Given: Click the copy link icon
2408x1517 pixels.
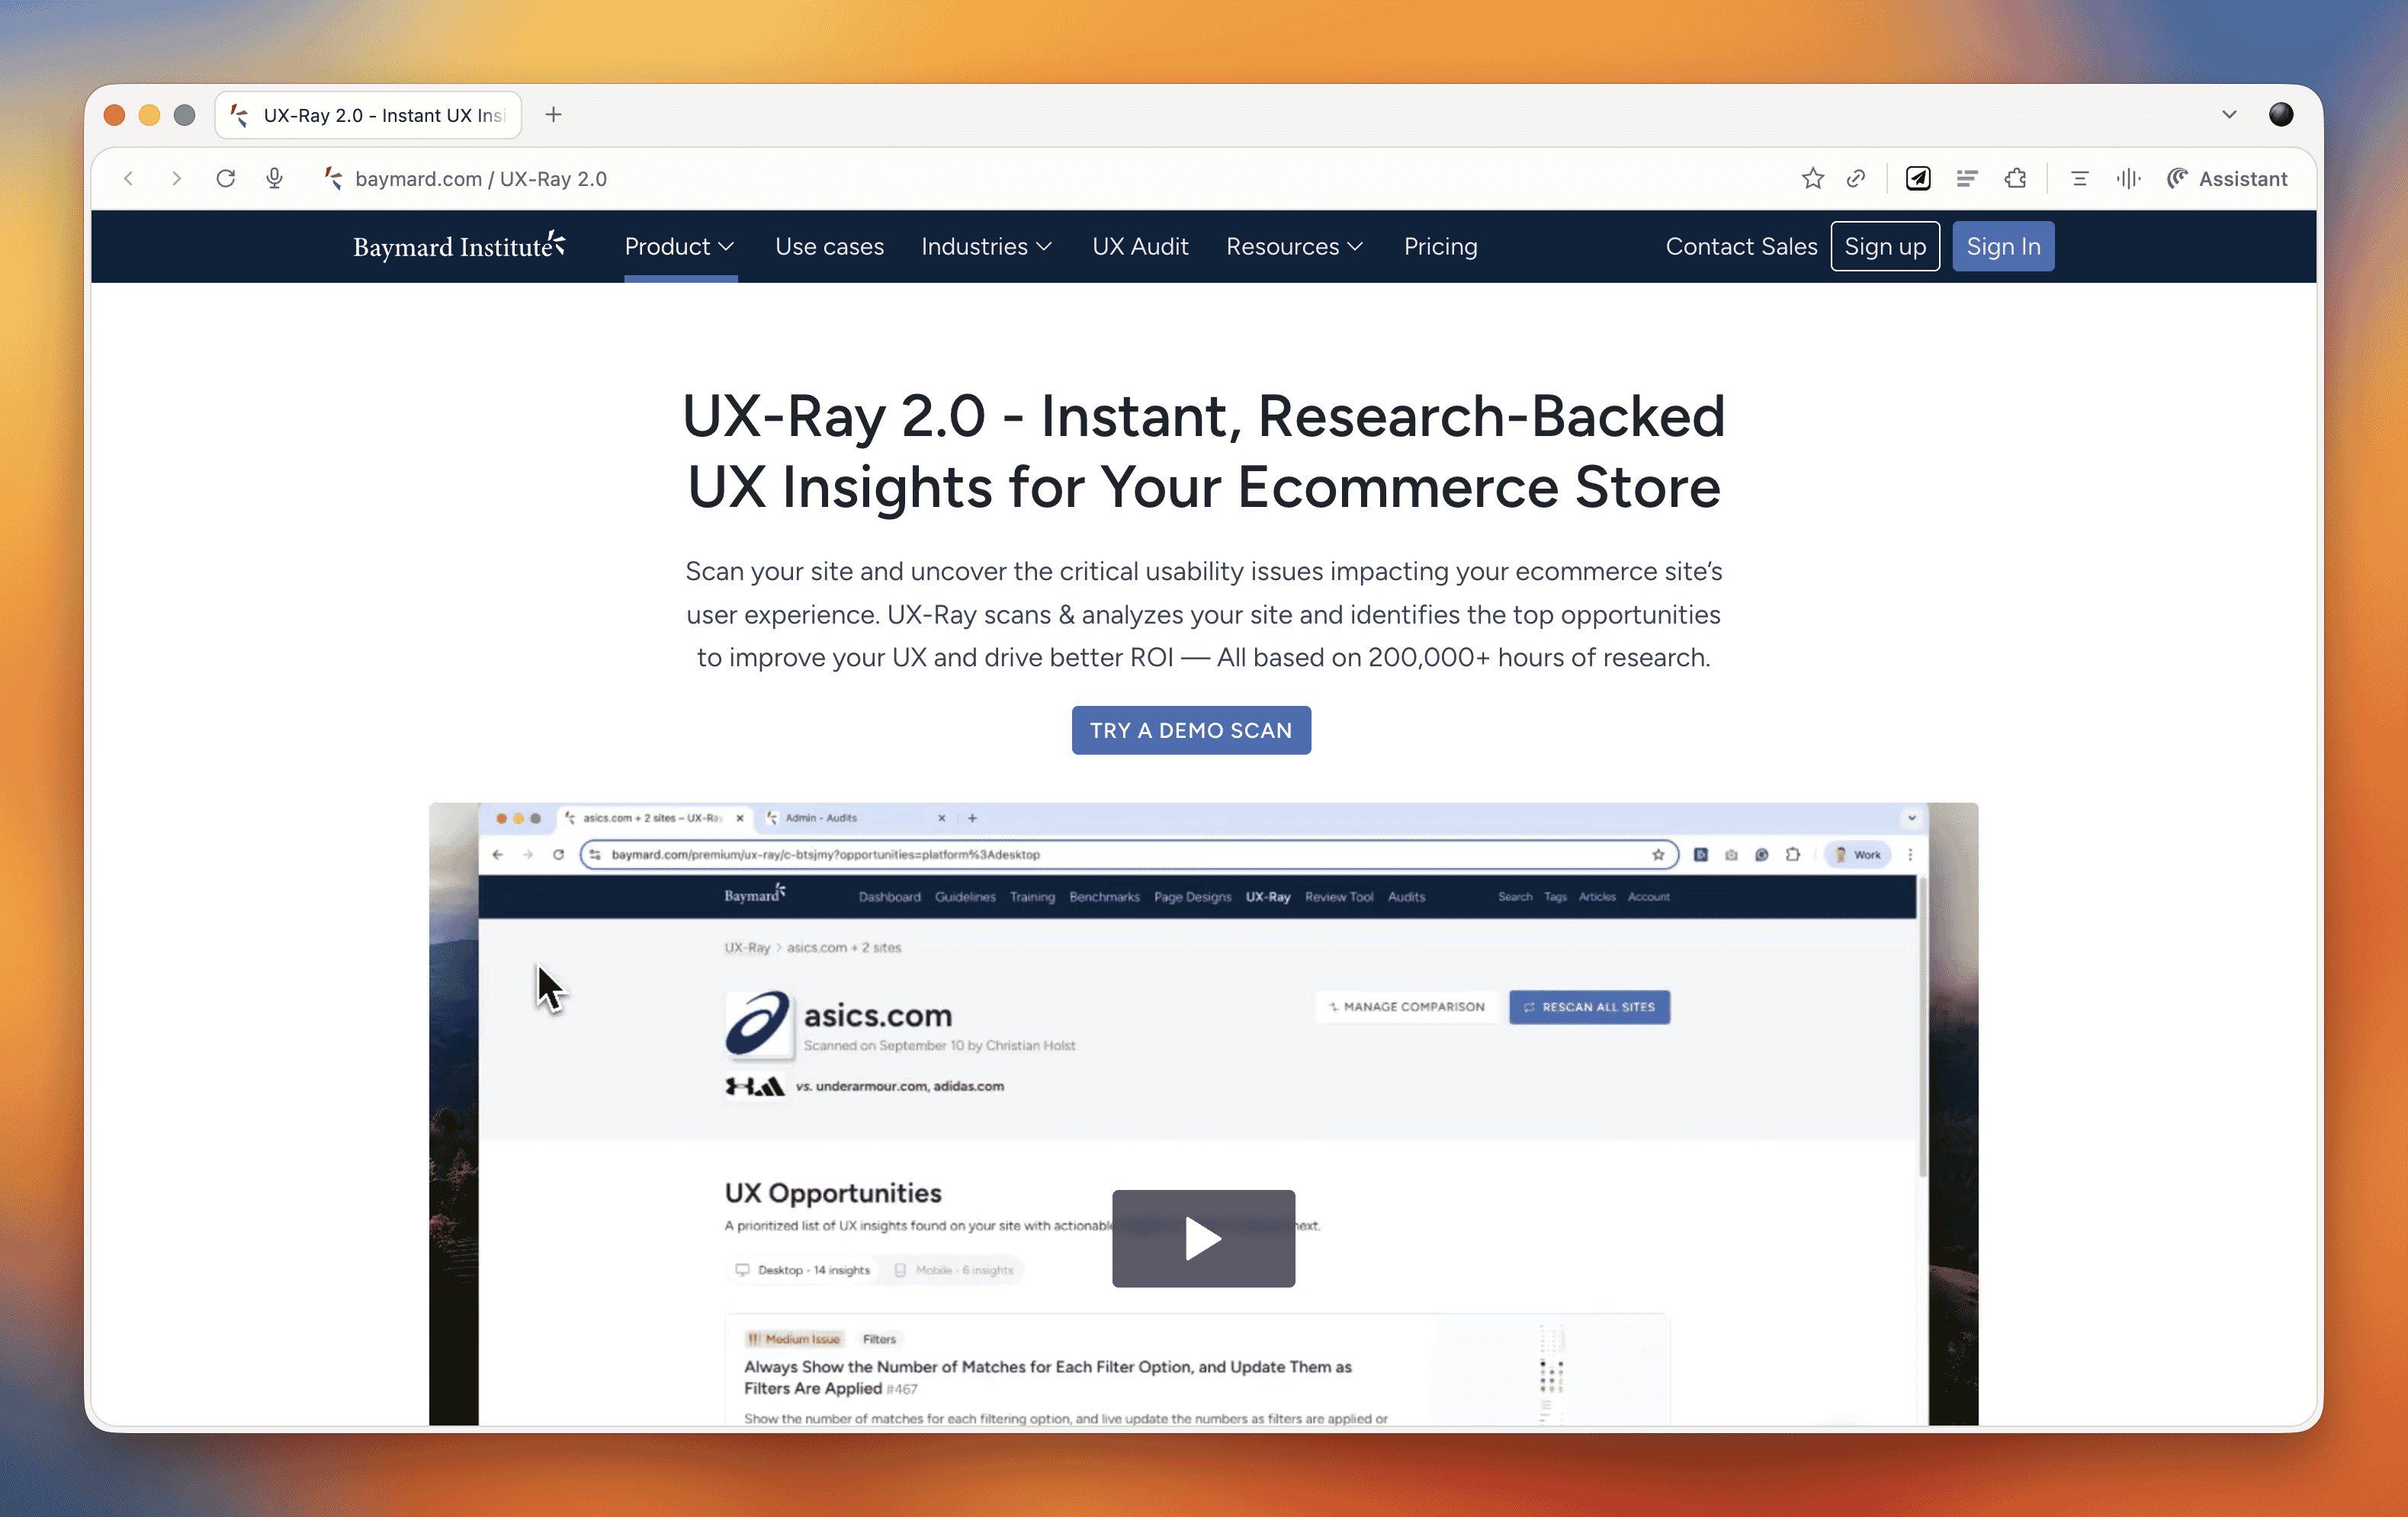Looking at the screenshot, I should pyautogui.click(x=1856, y=179).
